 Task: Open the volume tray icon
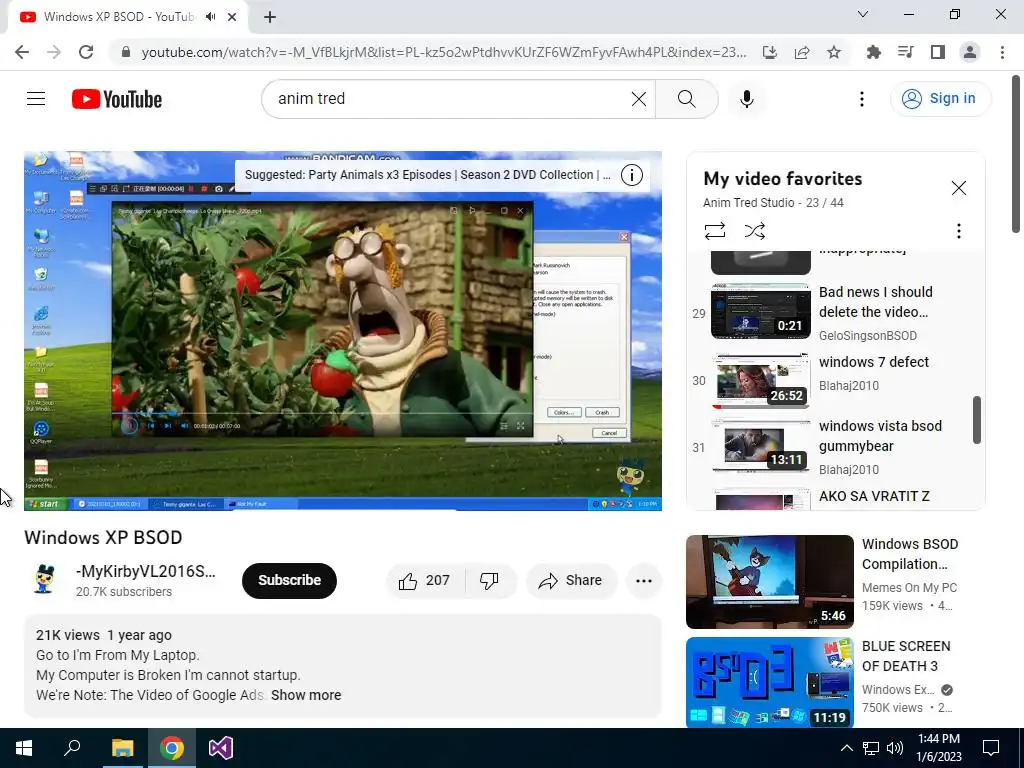[x=895, y=748]
